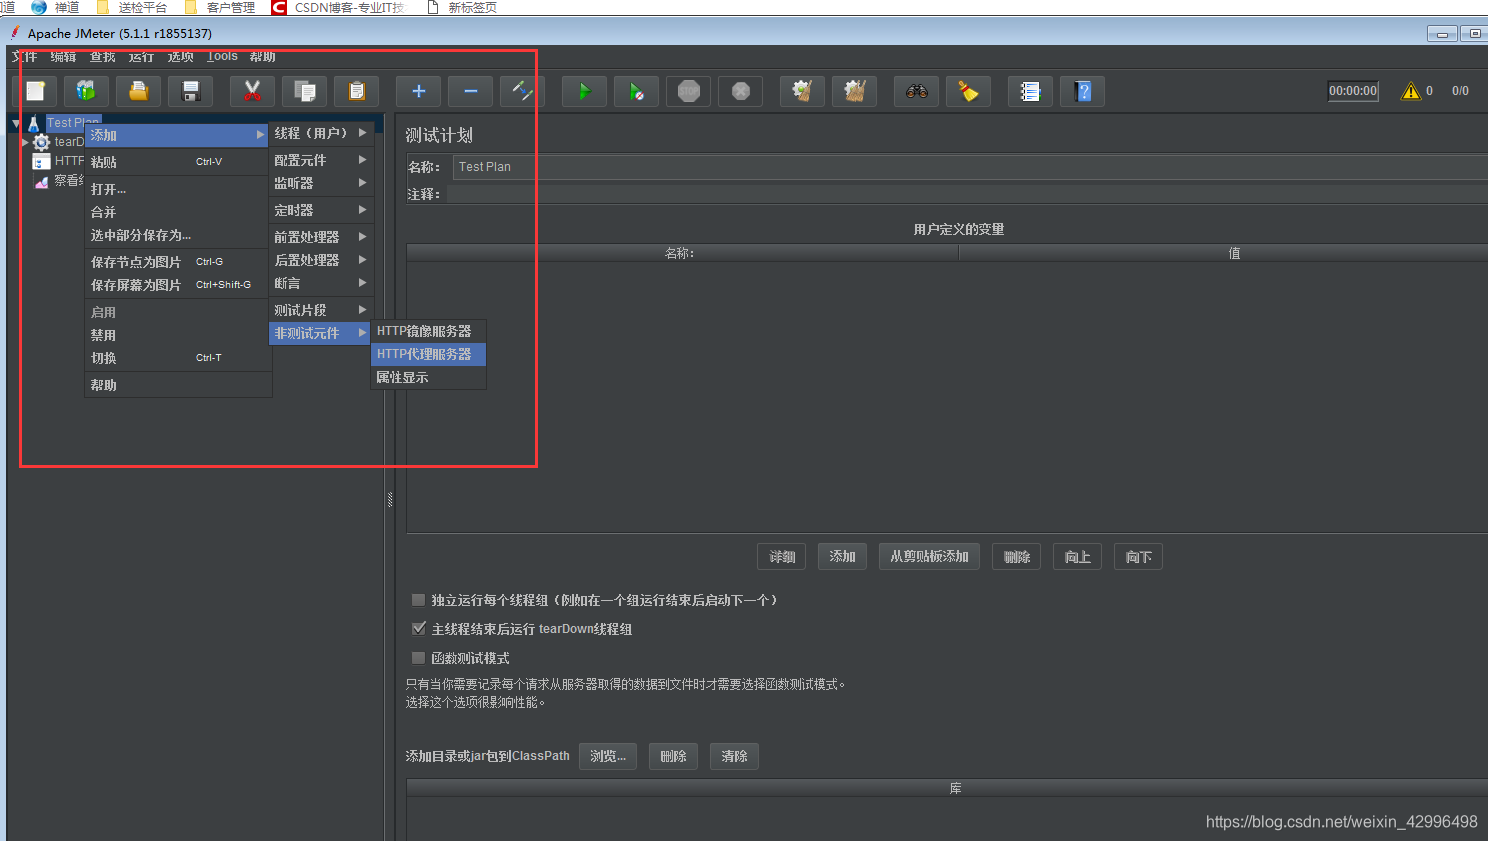The height and width of the screenshot is (841, 1488).
Task: Select the HTTP request tree node icon
Action: [41, 161]
